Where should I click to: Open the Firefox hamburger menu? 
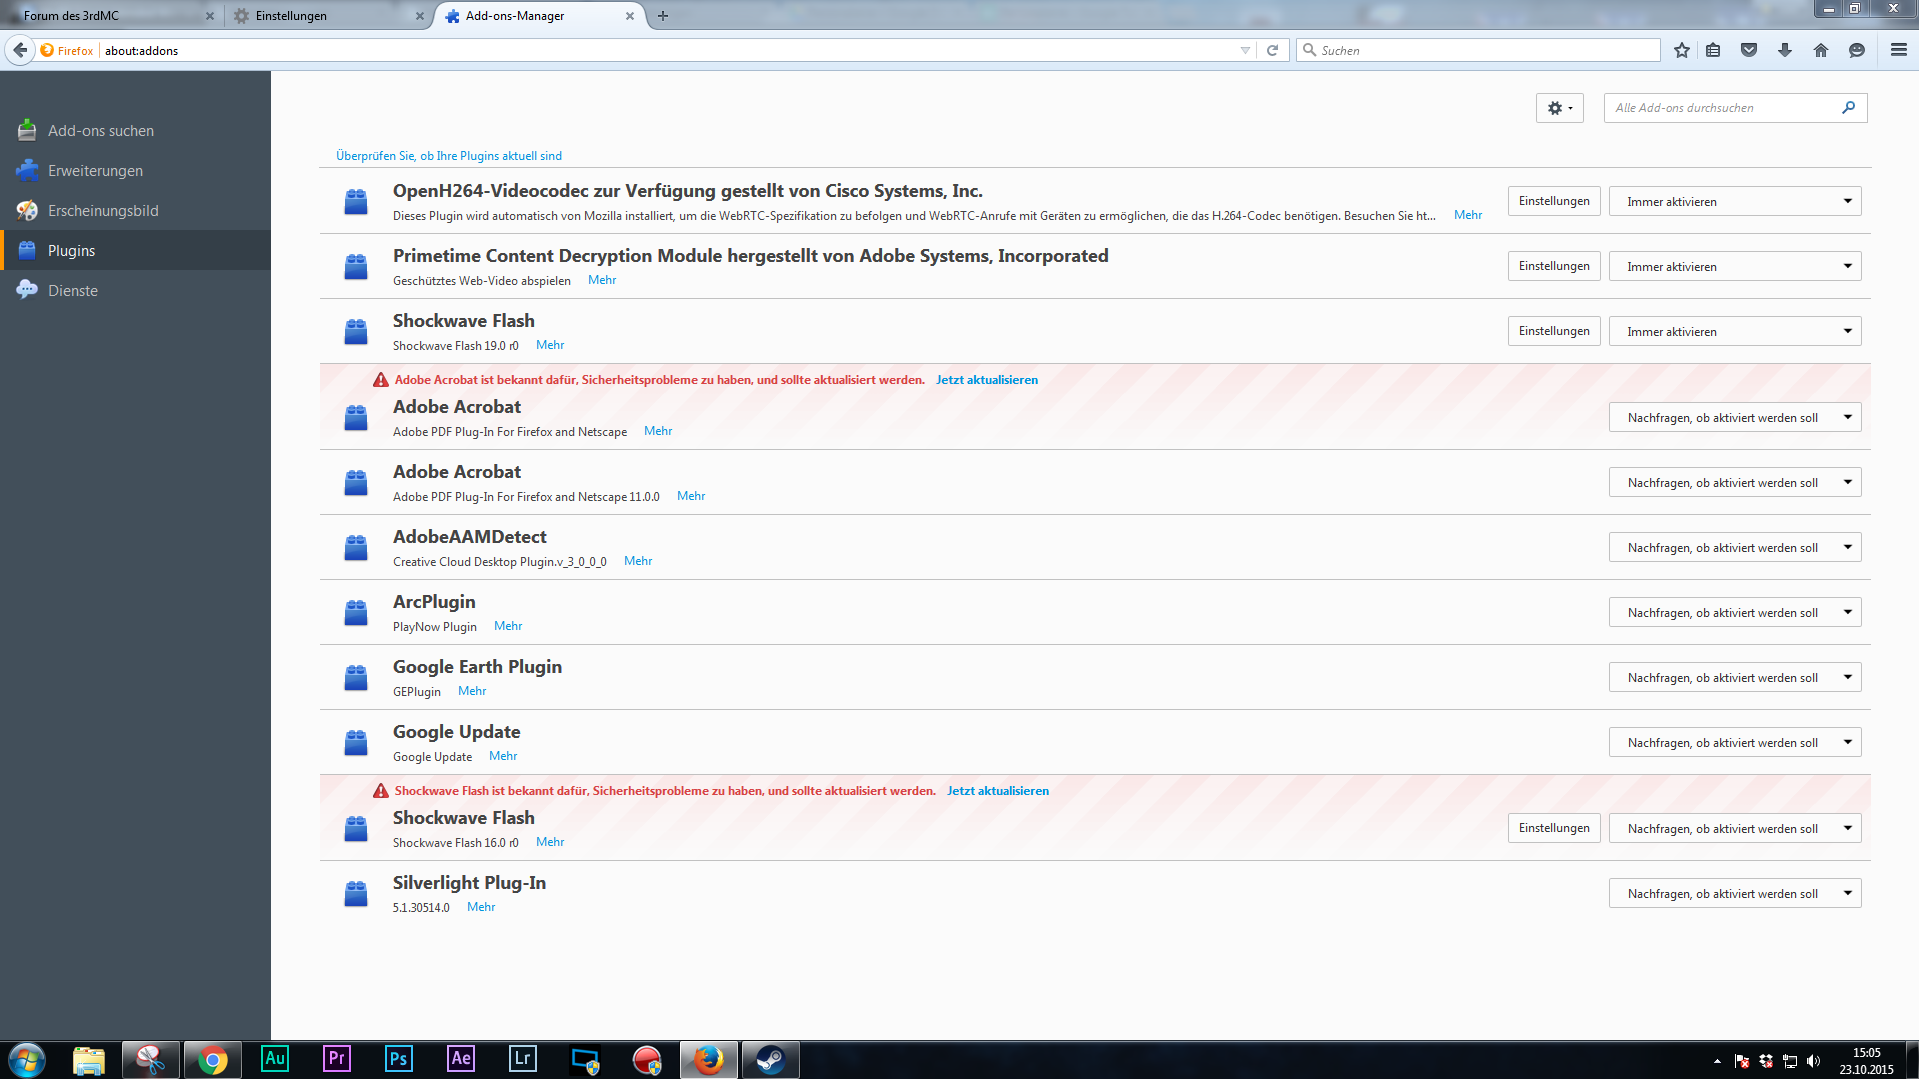click(x=1899, y=50)
